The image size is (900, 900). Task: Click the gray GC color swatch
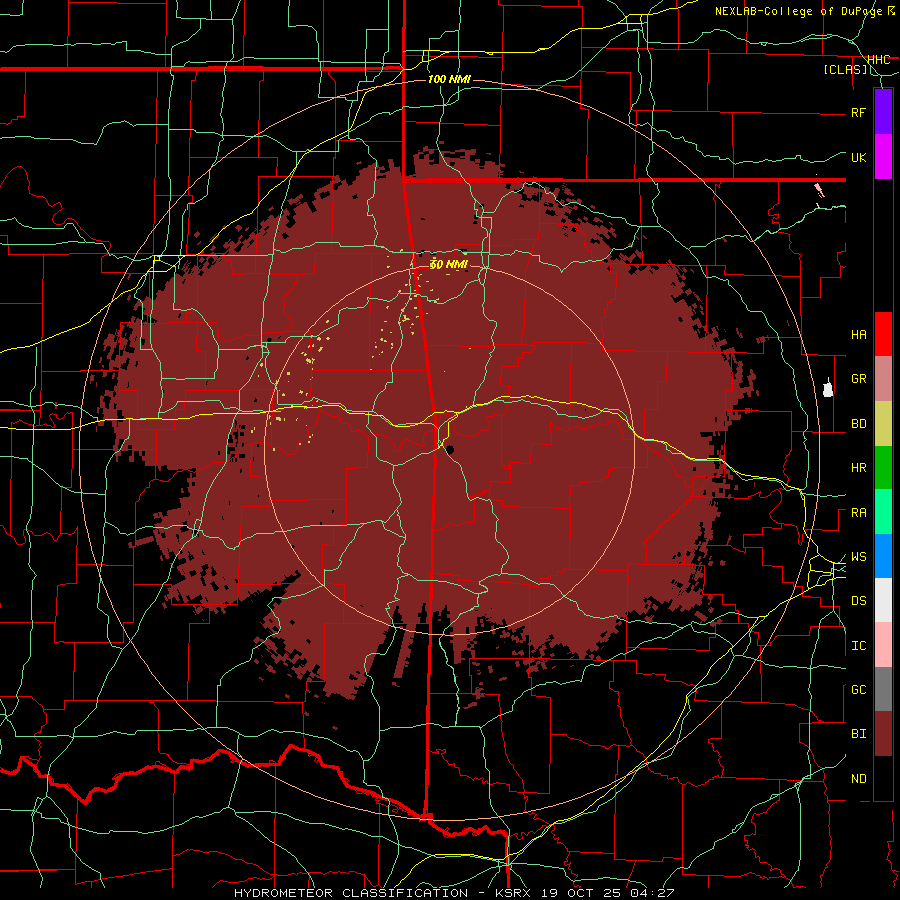tap(883, 689)
